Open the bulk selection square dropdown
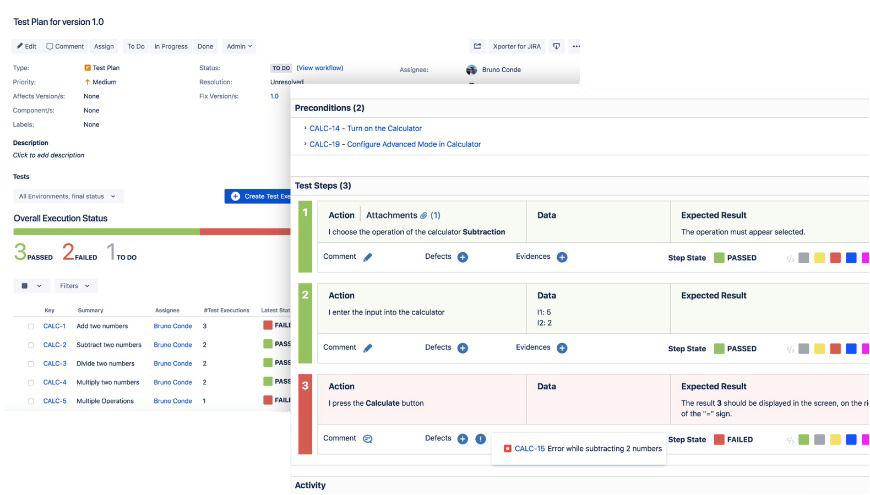 tap(32, 286)
